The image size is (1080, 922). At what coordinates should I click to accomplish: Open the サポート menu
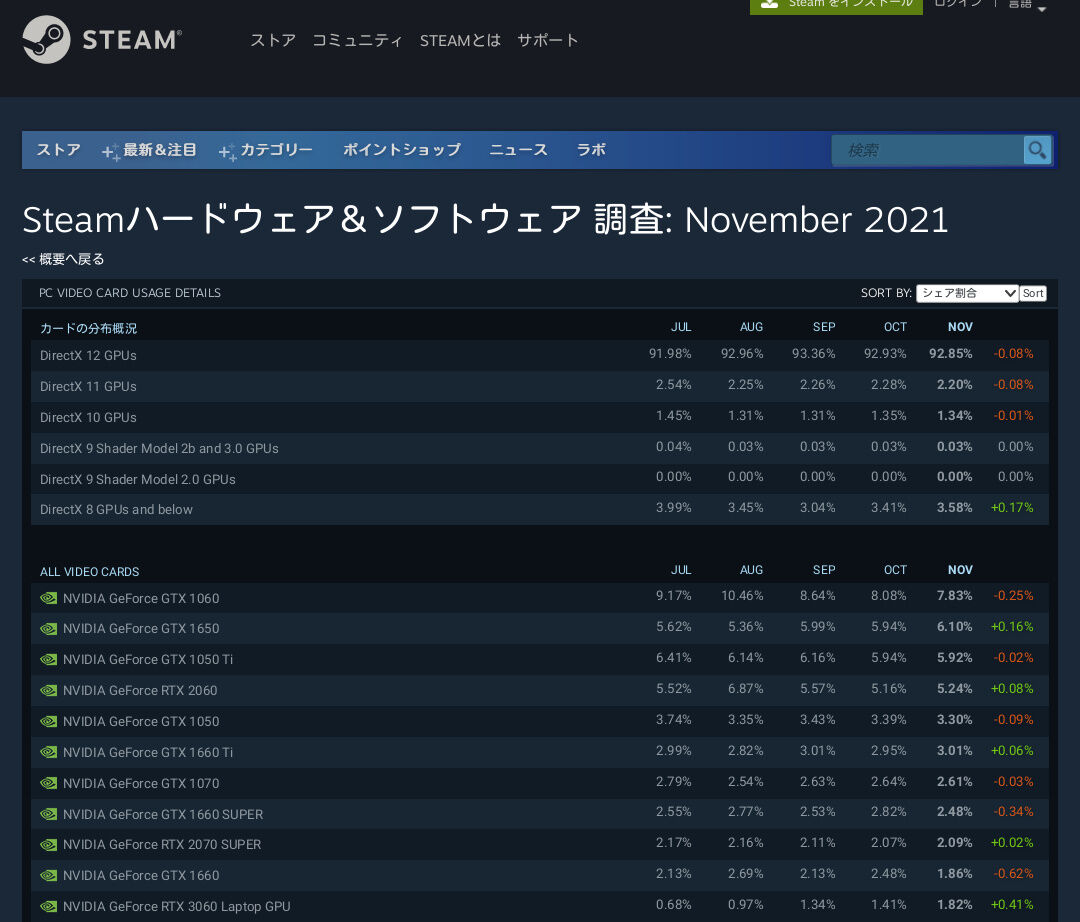[548, 41]
